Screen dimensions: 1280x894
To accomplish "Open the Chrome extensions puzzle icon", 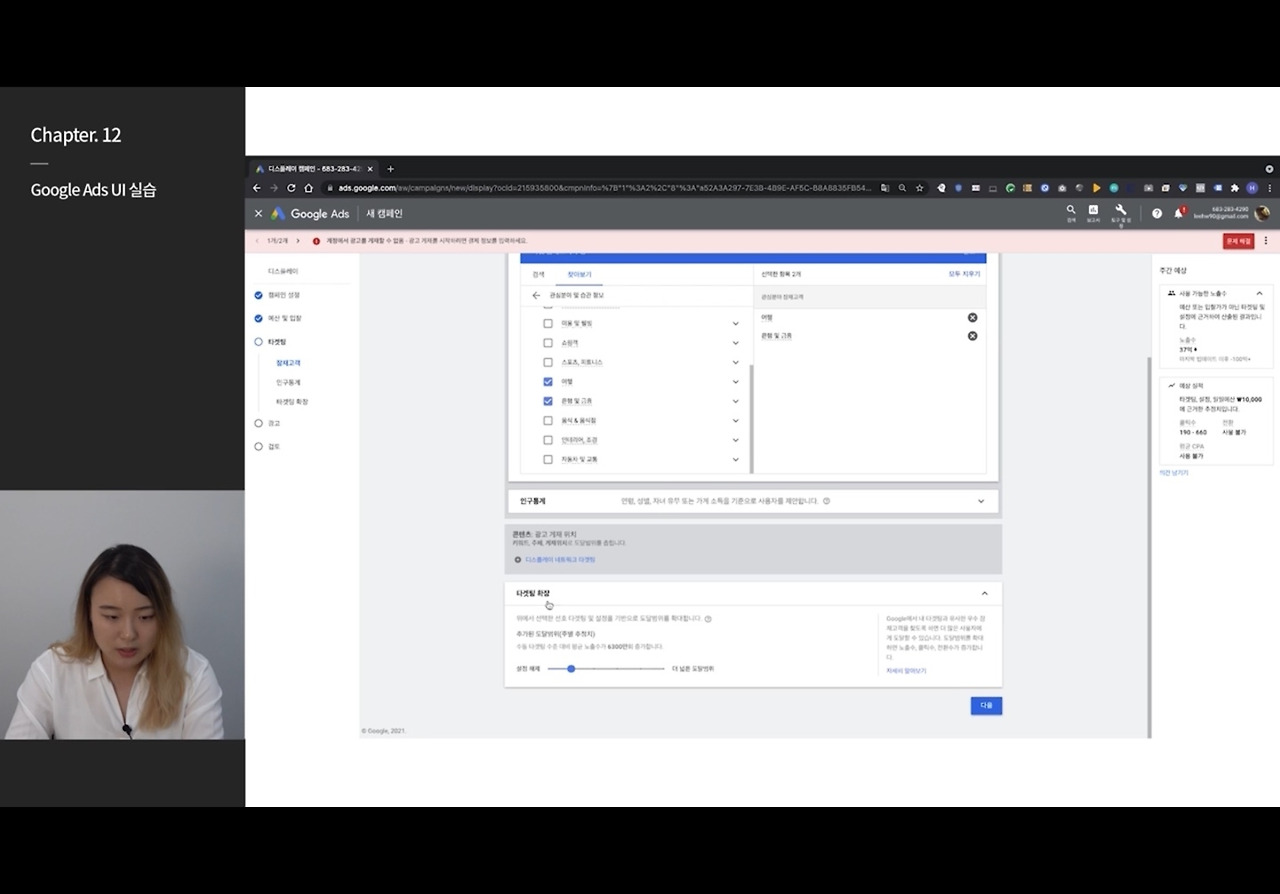I will pyautogui.click(x=1235, y=188).
